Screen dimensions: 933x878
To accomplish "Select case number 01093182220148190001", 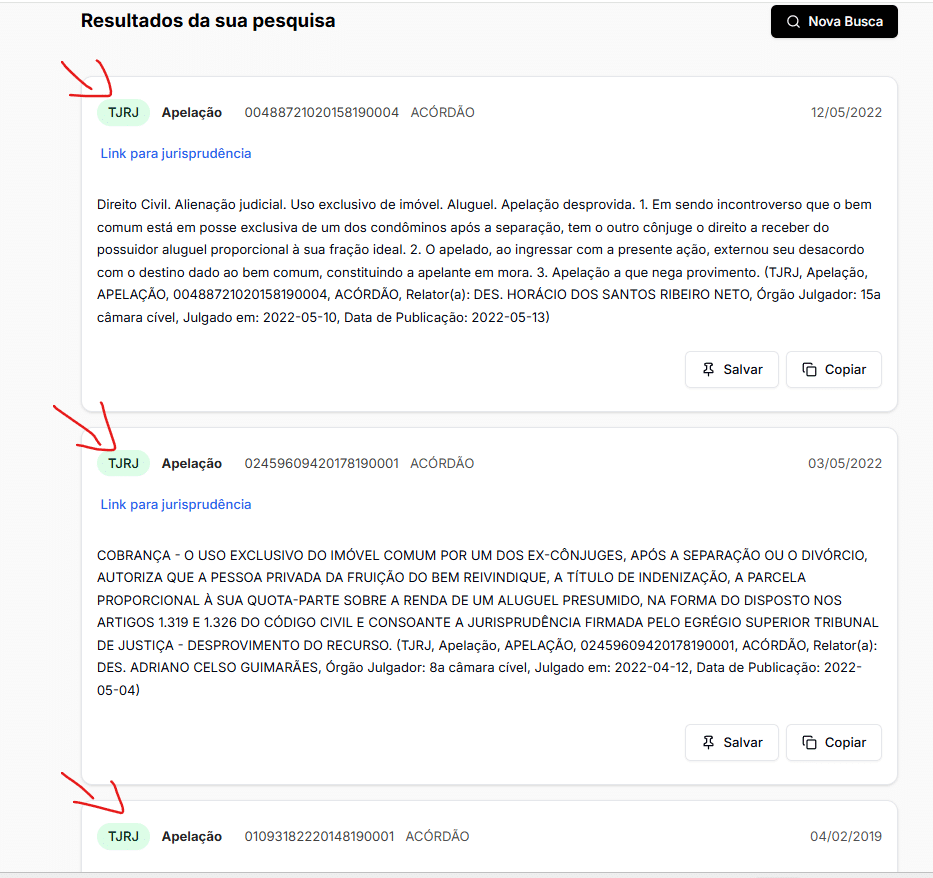I will [x=319, y=837].
